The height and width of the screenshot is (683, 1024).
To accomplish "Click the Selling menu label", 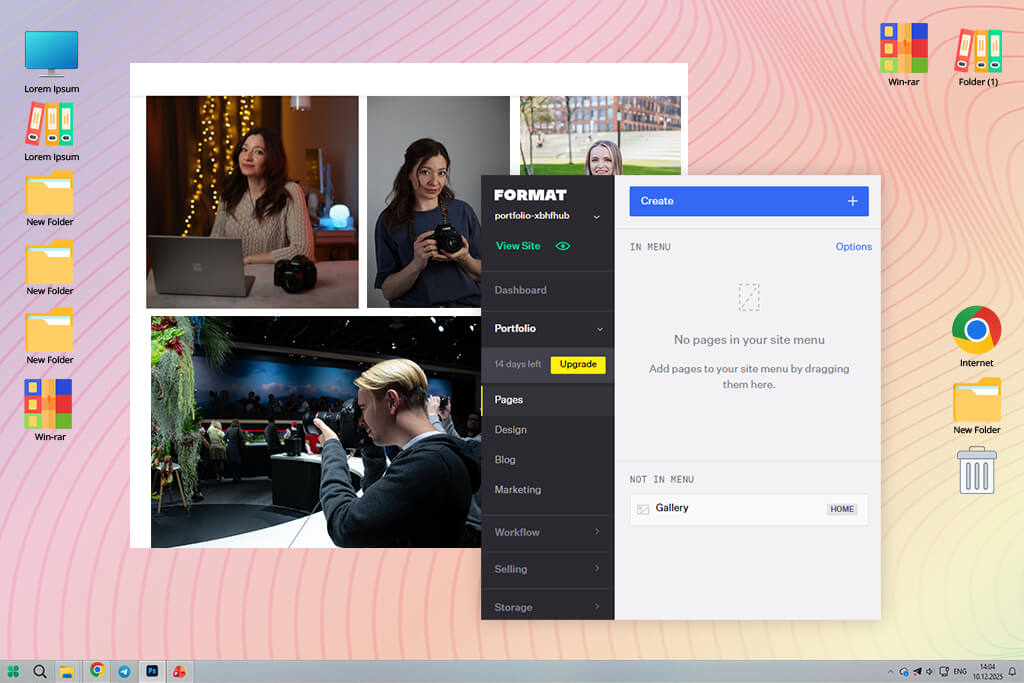I will click(511, 569).
